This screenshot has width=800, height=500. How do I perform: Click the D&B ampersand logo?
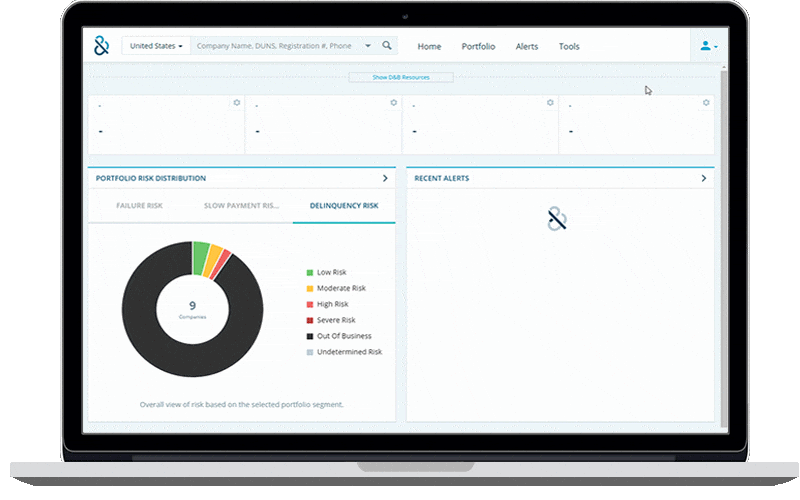click(x=101, y=46)
